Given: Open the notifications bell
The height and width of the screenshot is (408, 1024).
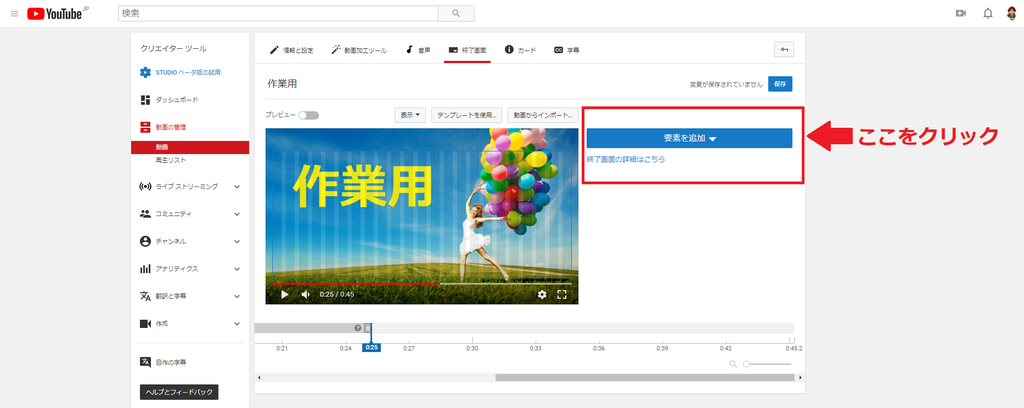Looking at the screenshot, I should (987, 13).
